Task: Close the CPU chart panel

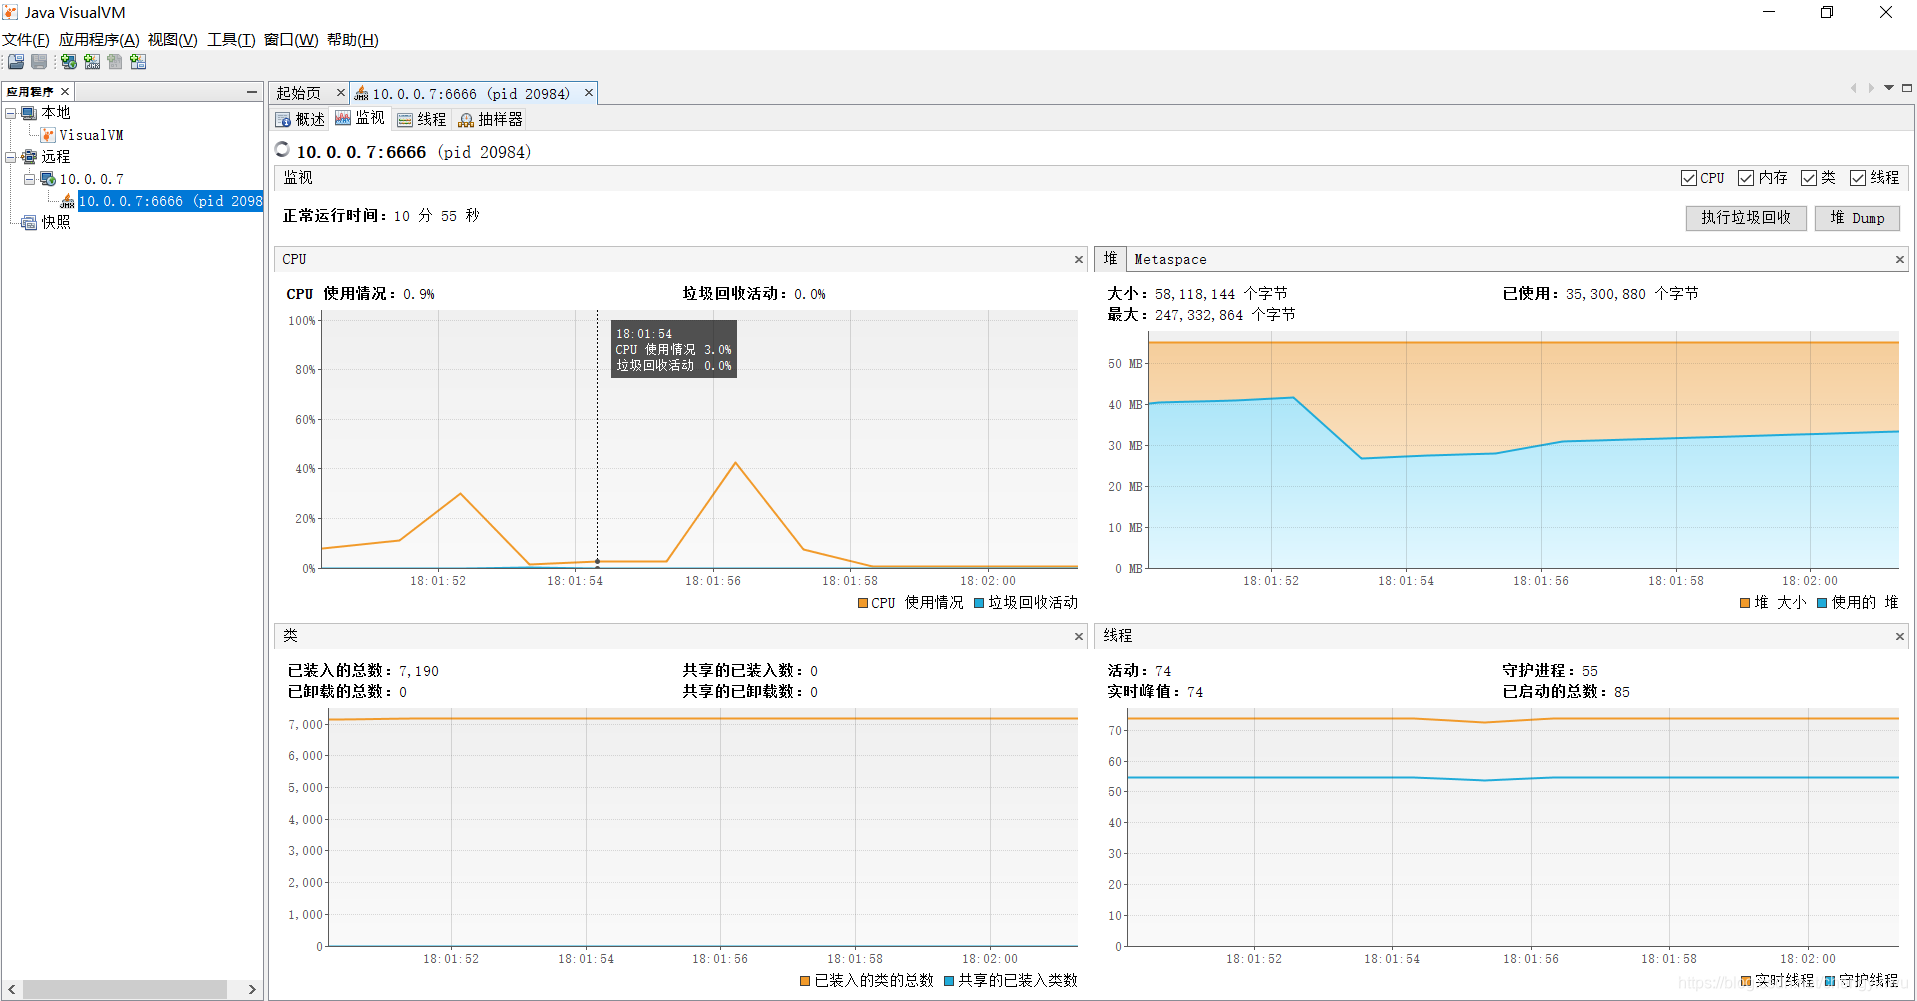Action: (x=1079, y=260)
